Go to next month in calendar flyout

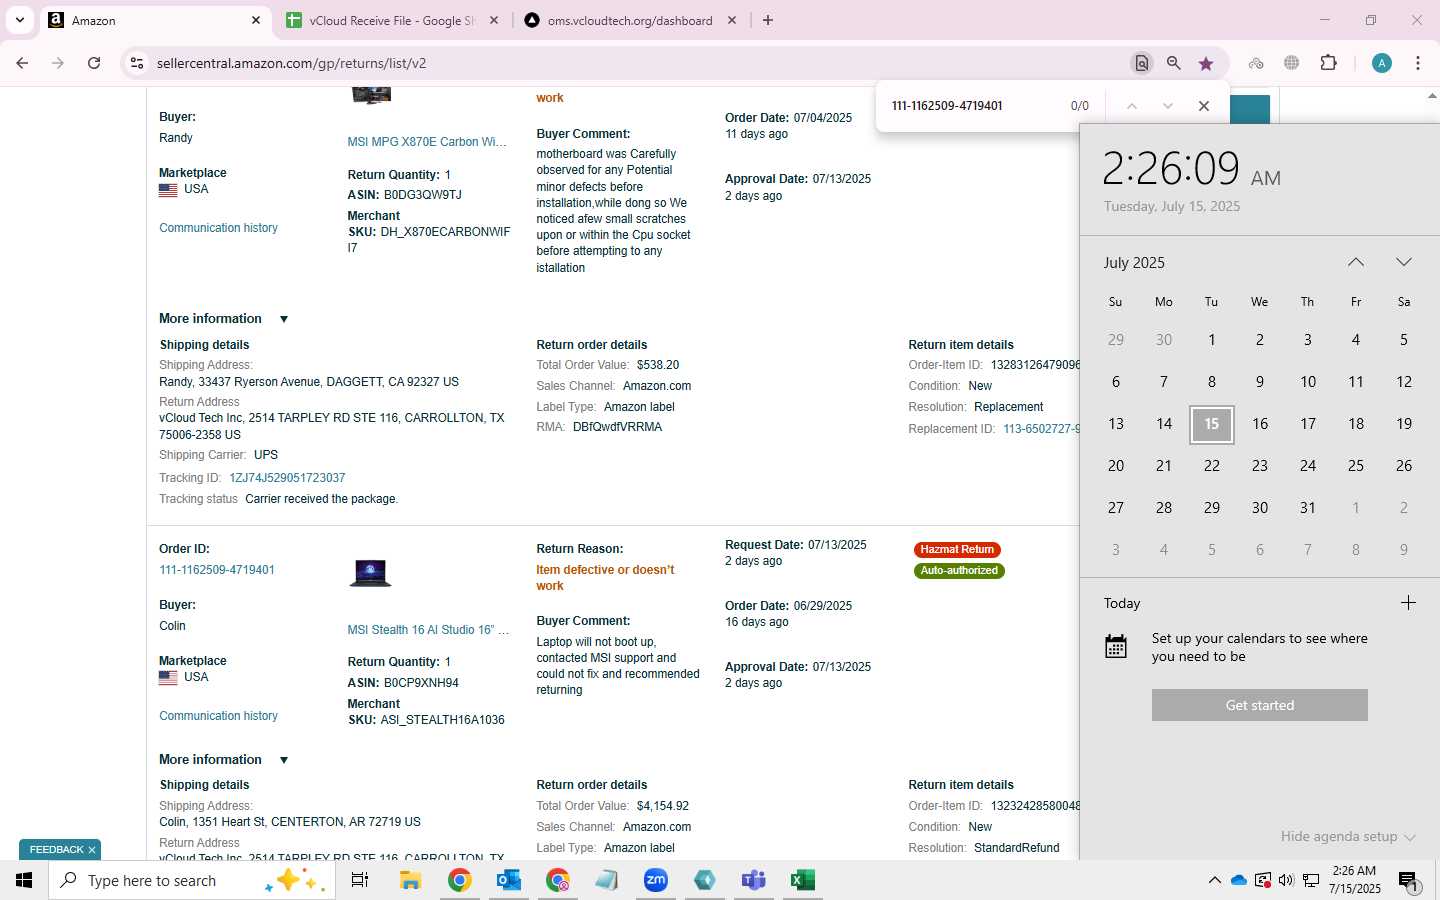pyautogui.click(x=1404, y=262)
